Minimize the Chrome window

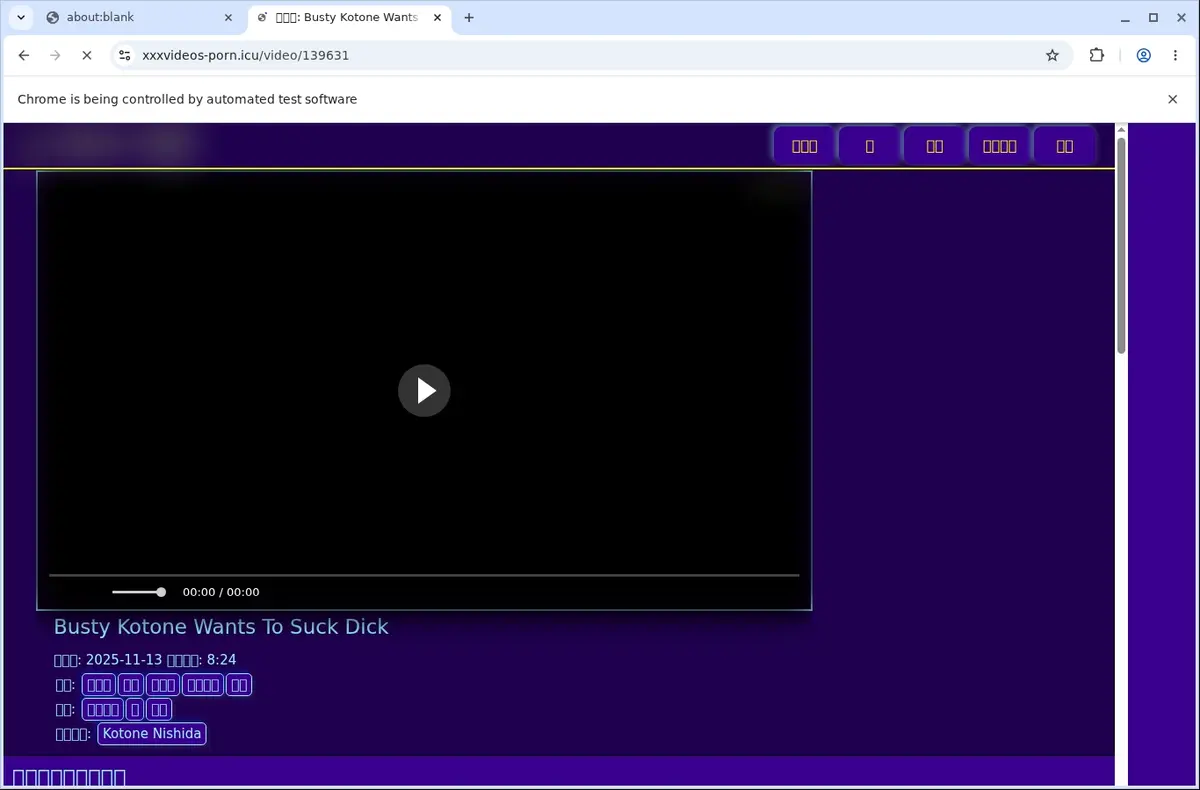1126,17
